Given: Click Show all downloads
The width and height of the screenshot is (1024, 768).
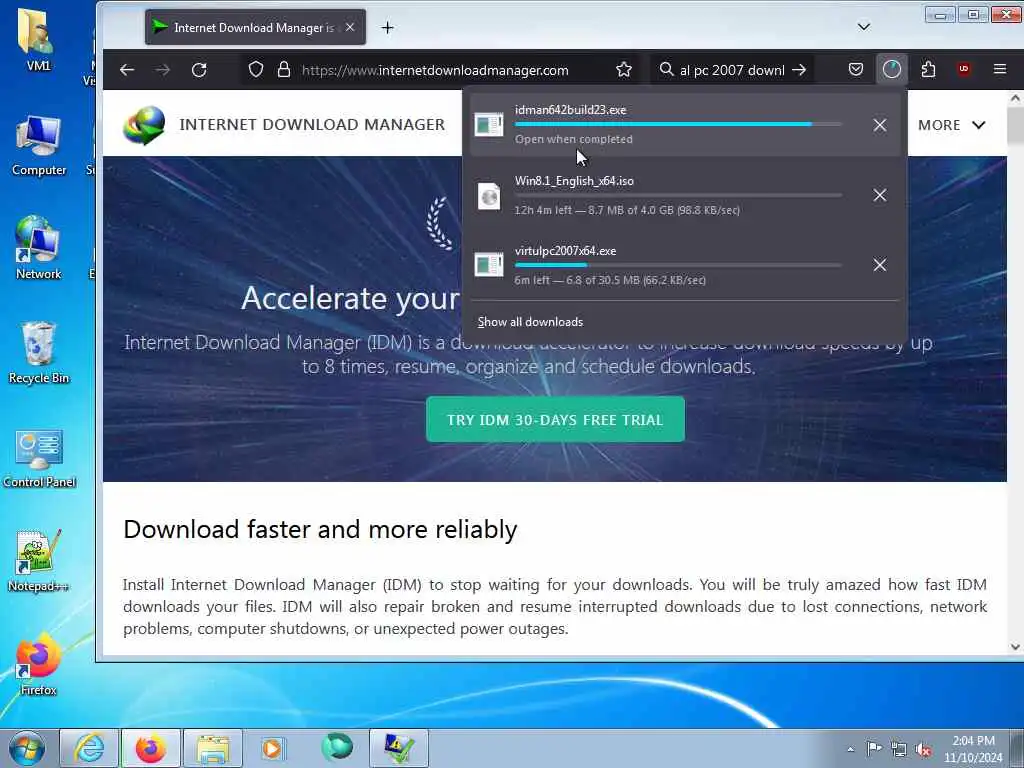Looking at the screenshot, I should pyautogui.click(x=530, y=322).
